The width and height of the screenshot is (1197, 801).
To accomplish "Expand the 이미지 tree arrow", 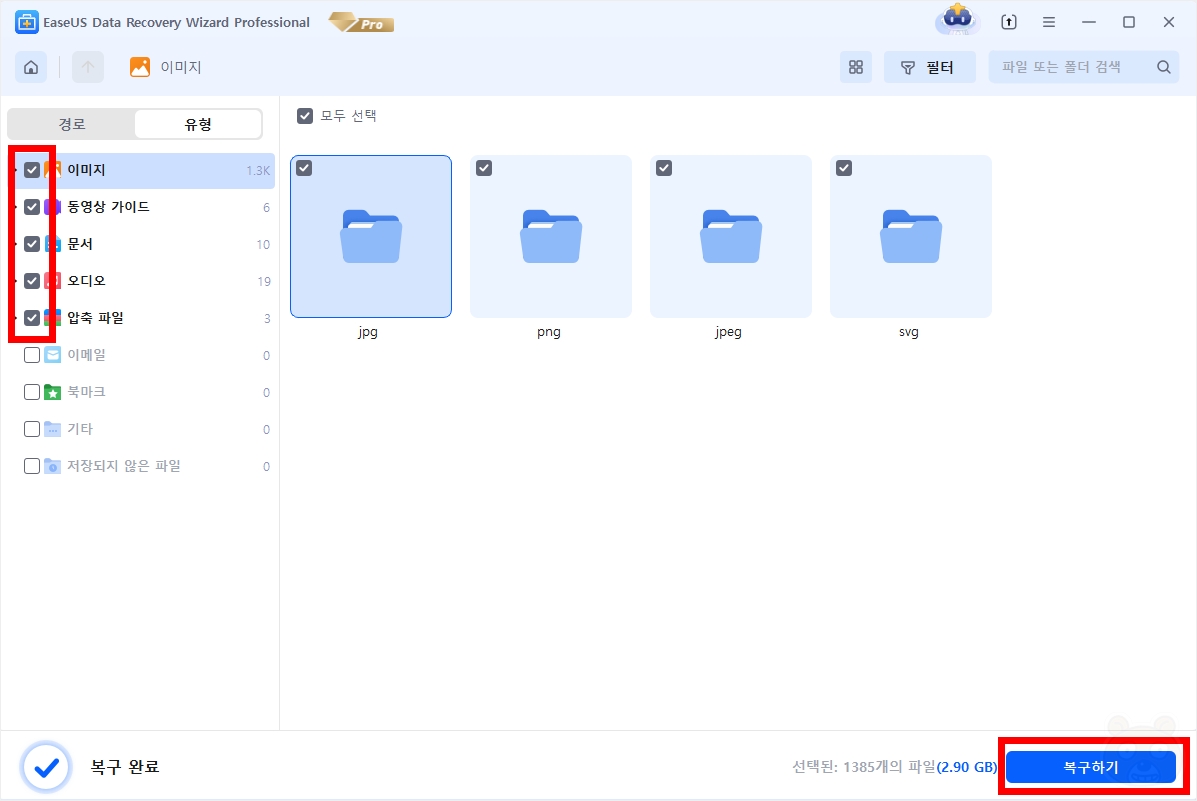I will click(x=16, y=170).
